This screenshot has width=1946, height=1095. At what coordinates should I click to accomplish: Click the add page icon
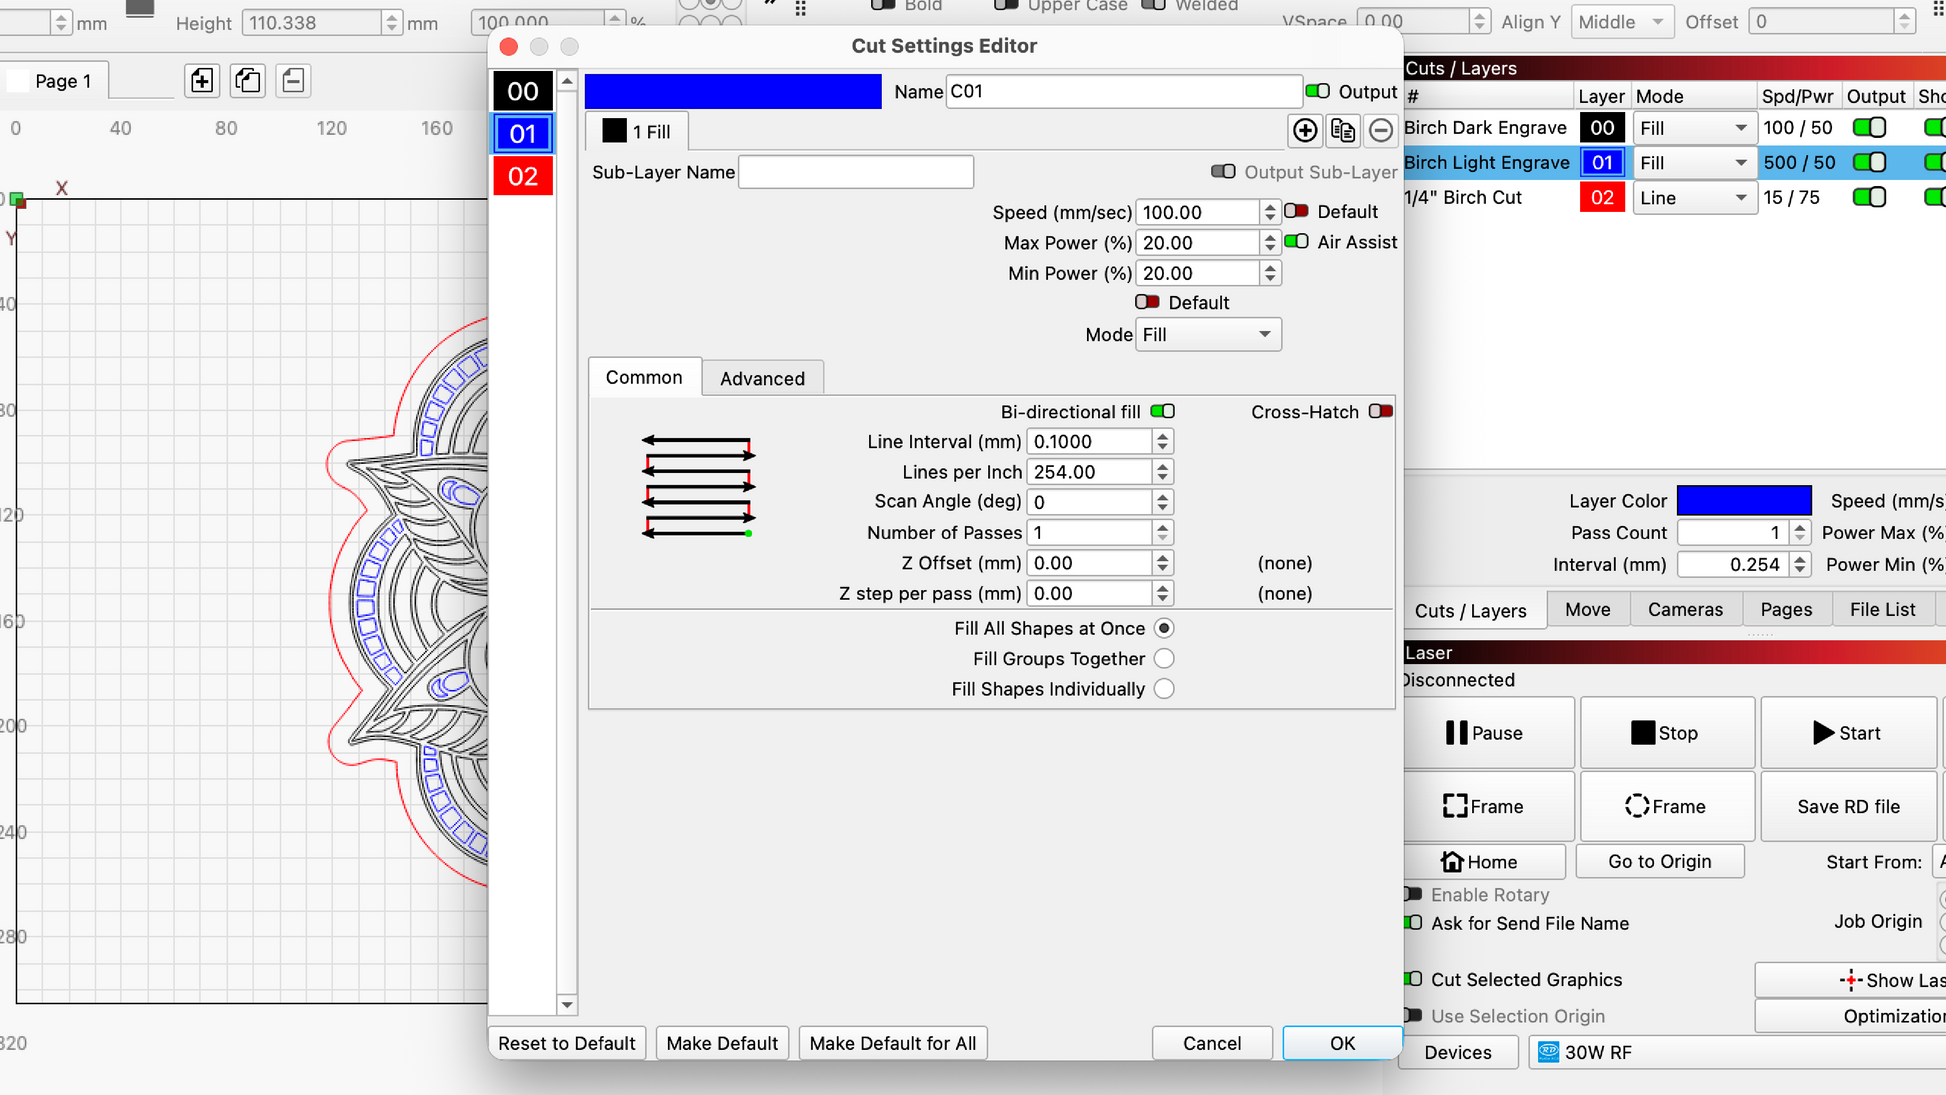(202, 81)
